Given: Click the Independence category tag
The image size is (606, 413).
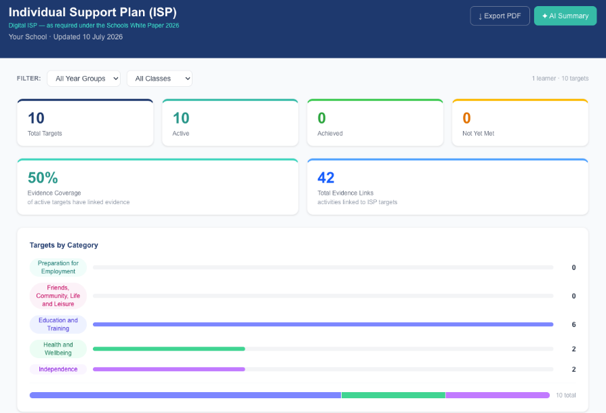Looking at the screenshot, I should [58, 369].
